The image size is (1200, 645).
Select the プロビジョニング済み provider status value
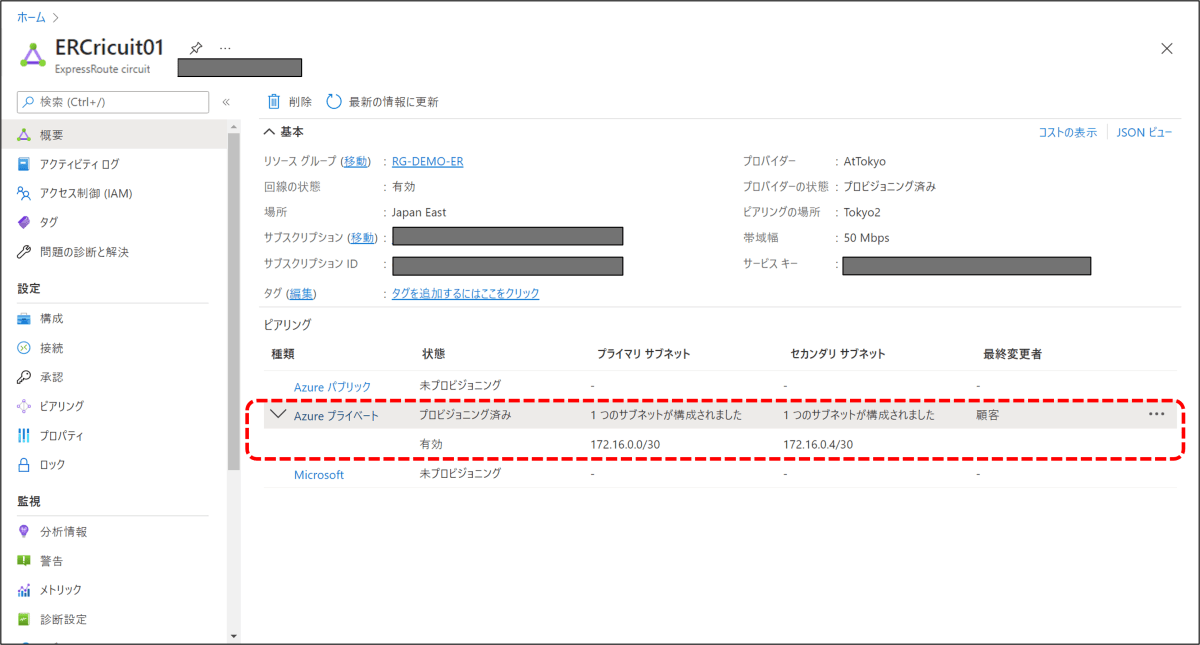[889, 186]
